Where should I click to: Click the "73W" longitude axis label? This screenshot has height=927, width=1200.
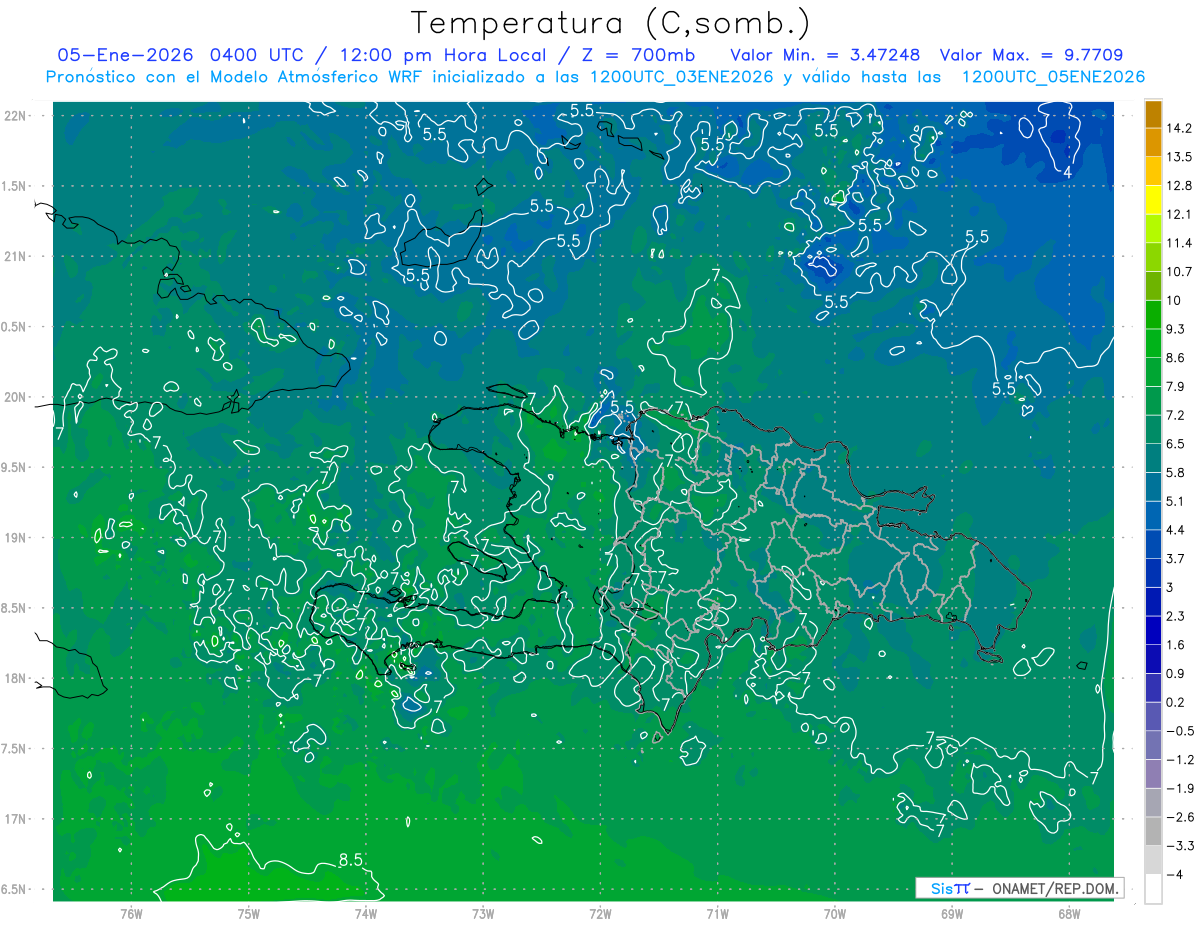483,914
